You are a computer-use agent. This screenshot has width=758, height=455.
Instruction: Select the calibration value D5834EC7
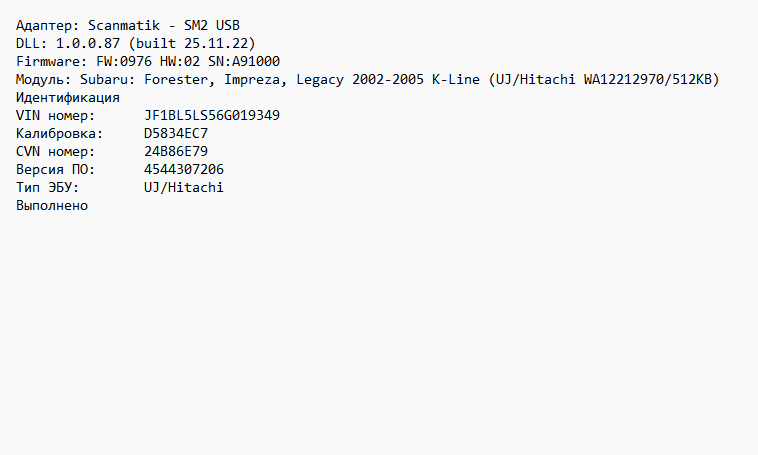click(x=176, y=134)
